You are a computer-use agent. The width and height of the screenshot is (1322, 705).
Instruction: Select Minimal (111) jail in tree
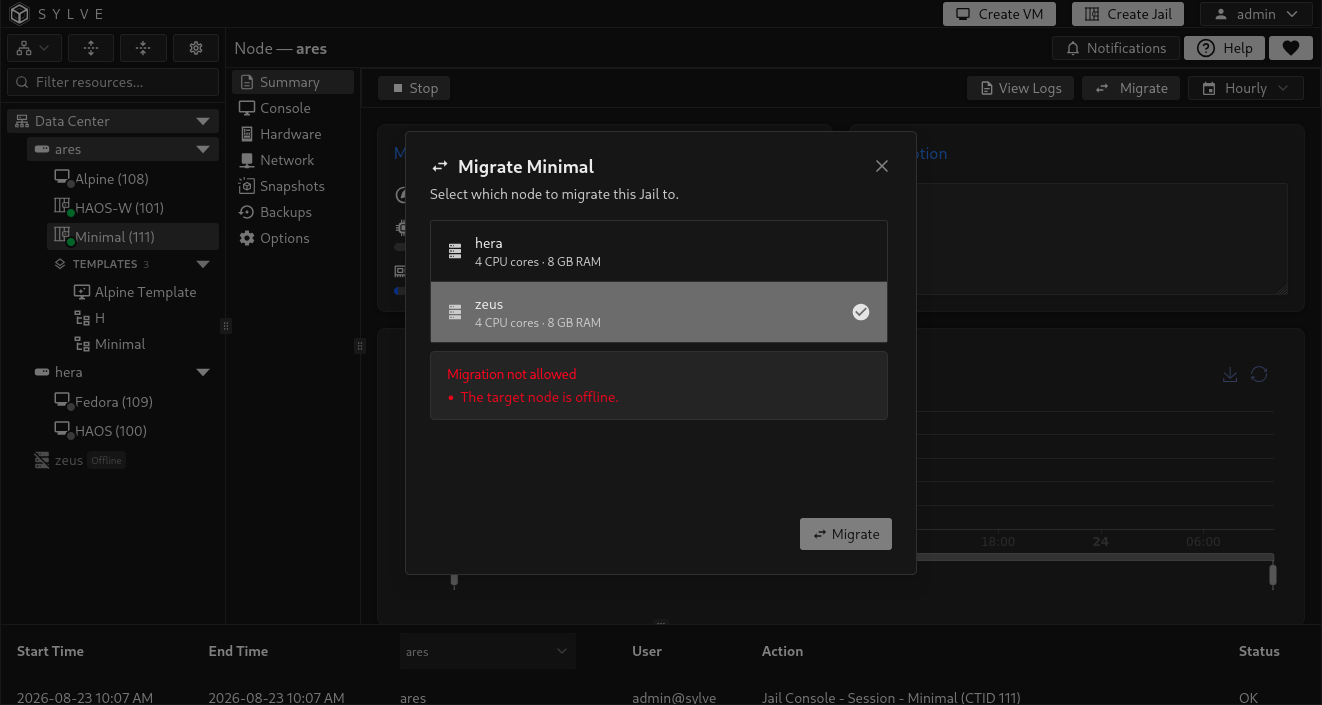(132, 237)
